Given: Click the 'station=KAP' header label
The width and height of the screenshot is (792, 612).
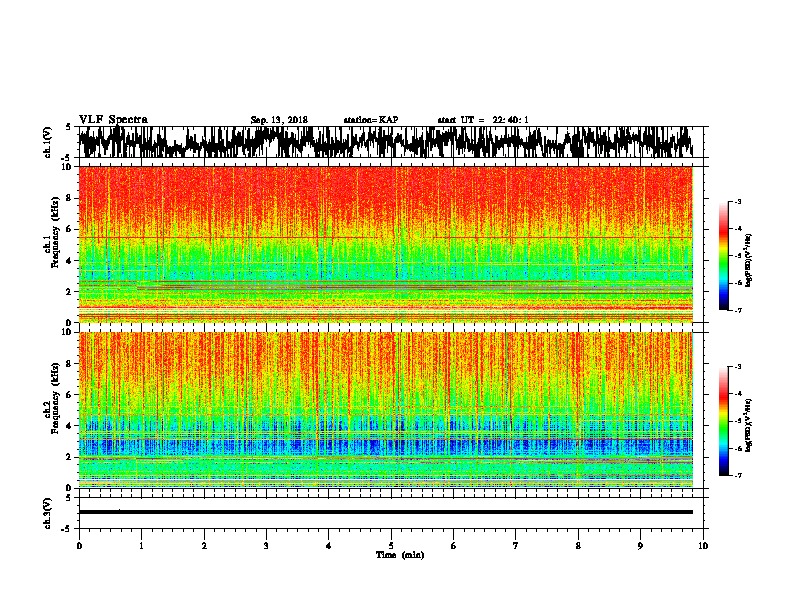Looking at the screenshot, I should (x=371, y=120).
